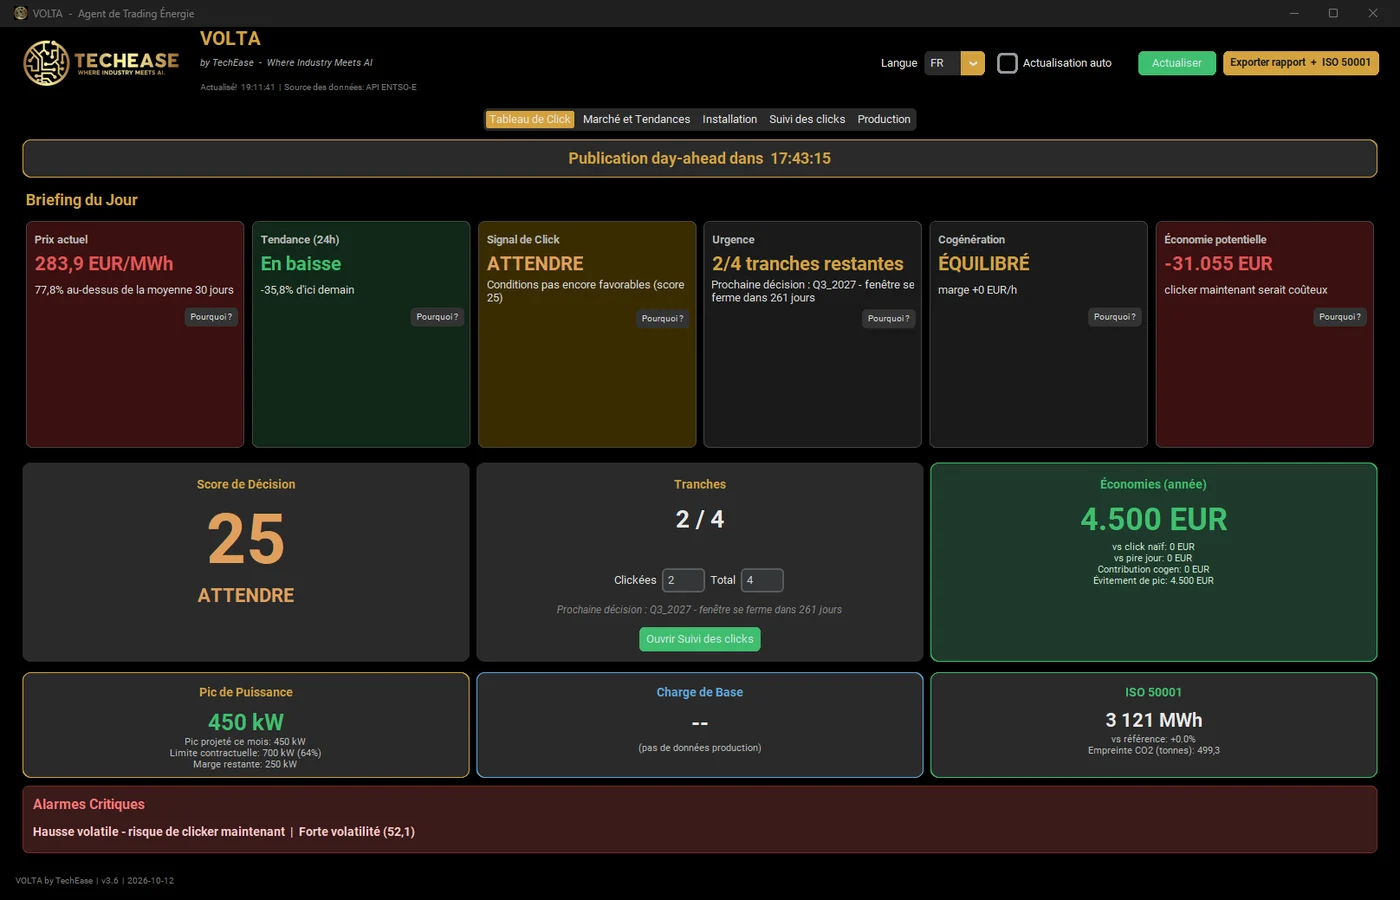The width and height of the screenshot is (1400, 900).
Task: Click the 283,9 EUR/MWh price value
Action: (104, 264)
